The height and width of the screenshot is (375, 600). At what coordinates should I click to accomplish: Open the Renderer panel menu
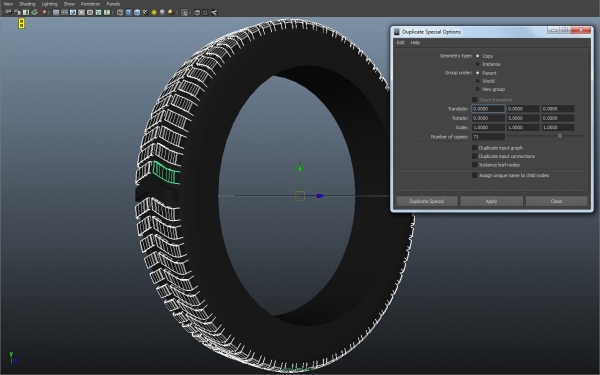click(90, 4)
